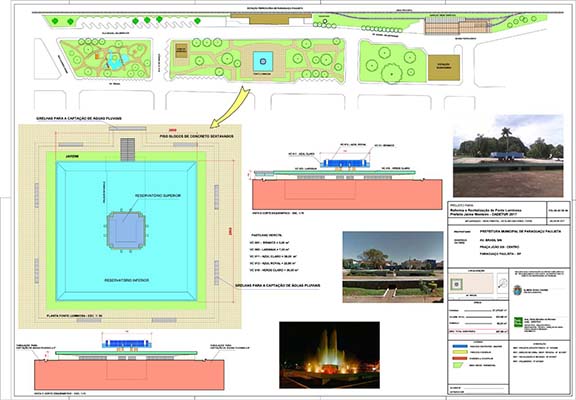Click the blue fountain basin in right cross-section
Image resolution: width=576 pixels, height=400 pixels.
344,163
